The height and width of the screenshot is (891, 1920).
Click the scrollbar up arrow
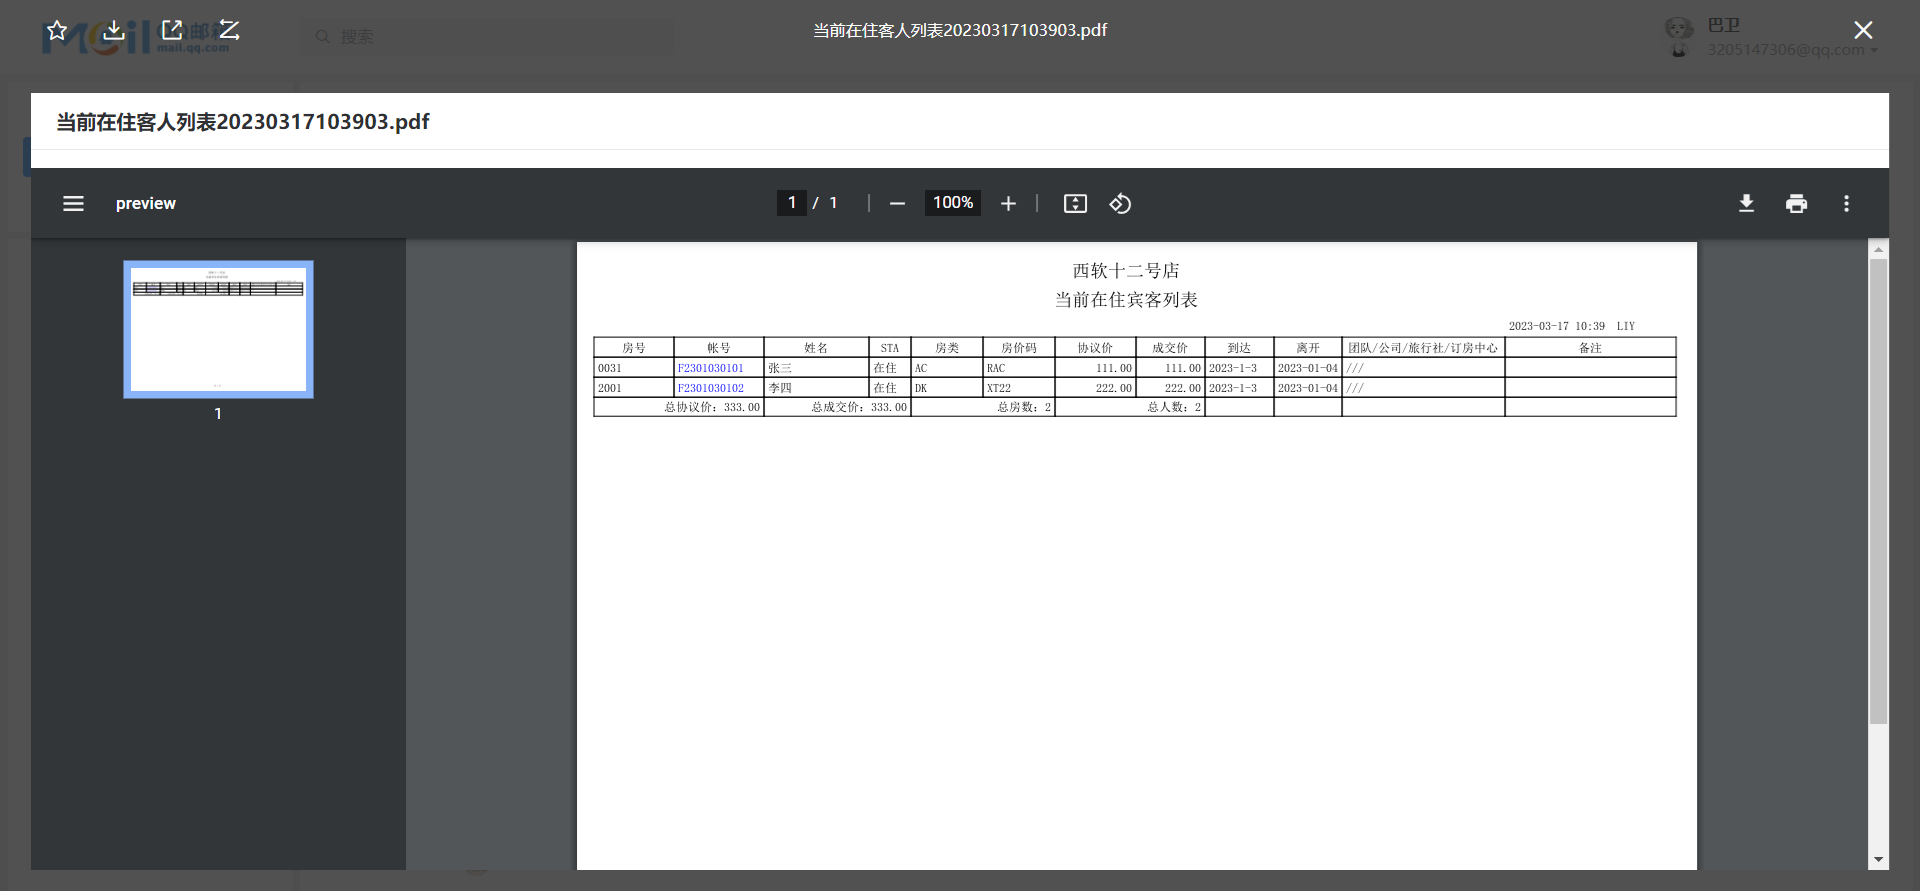point(1878,249)
